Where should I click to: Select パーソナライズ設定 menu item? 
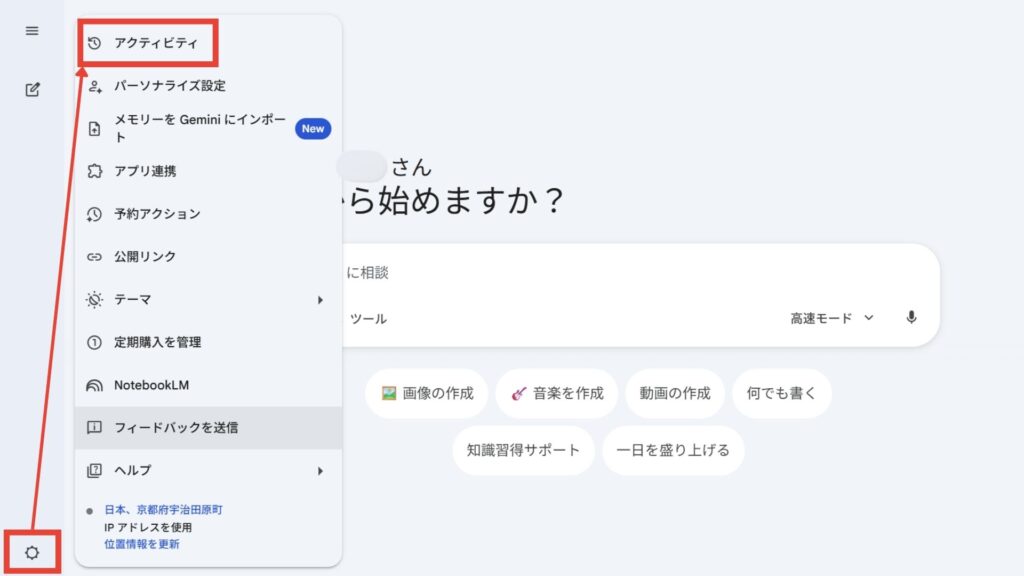169,86
